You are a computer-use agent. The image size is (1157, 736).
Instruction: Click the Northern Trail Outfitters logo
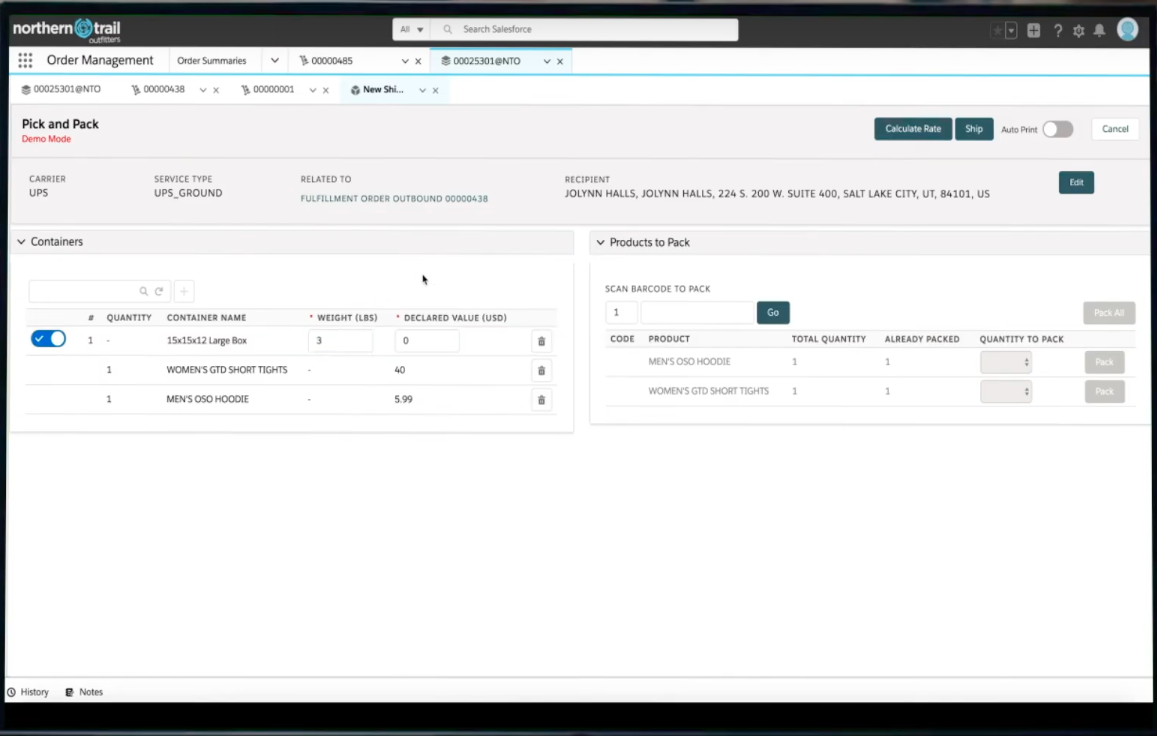coord(66,30)
